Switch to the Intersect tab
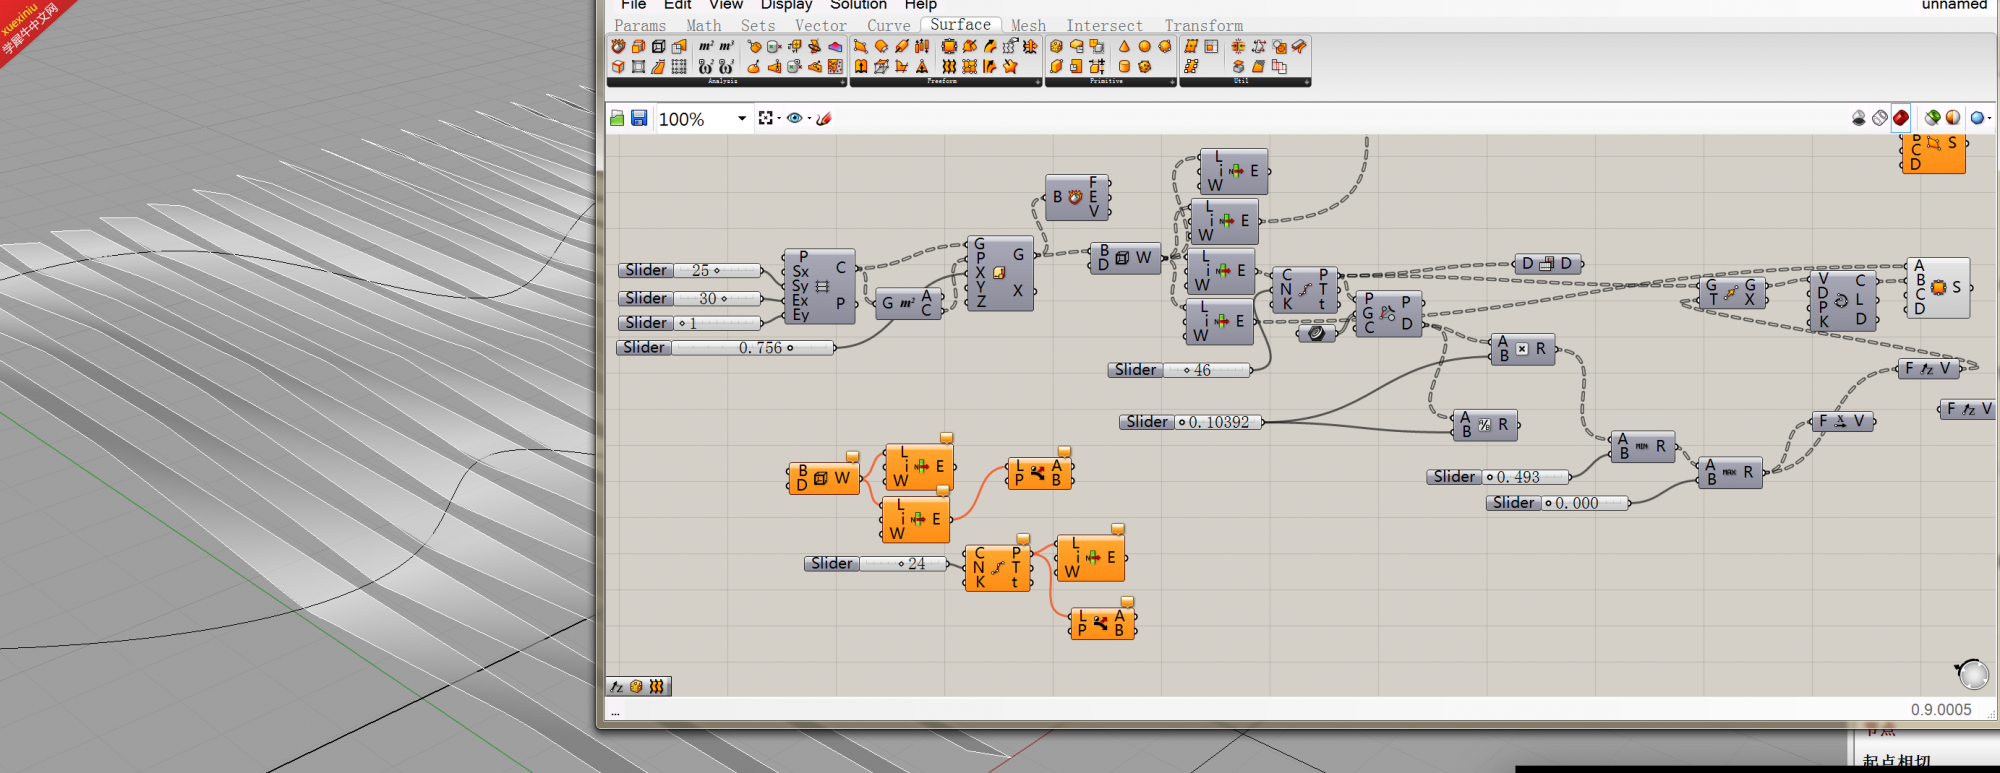The image size is (2000, 773). point(1104,26)
